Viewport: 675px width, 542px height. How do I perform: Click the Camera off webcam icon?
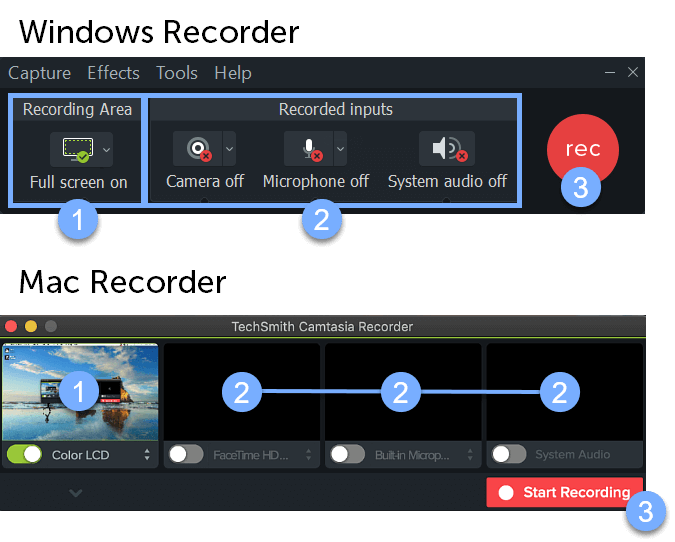pos(198,149)
